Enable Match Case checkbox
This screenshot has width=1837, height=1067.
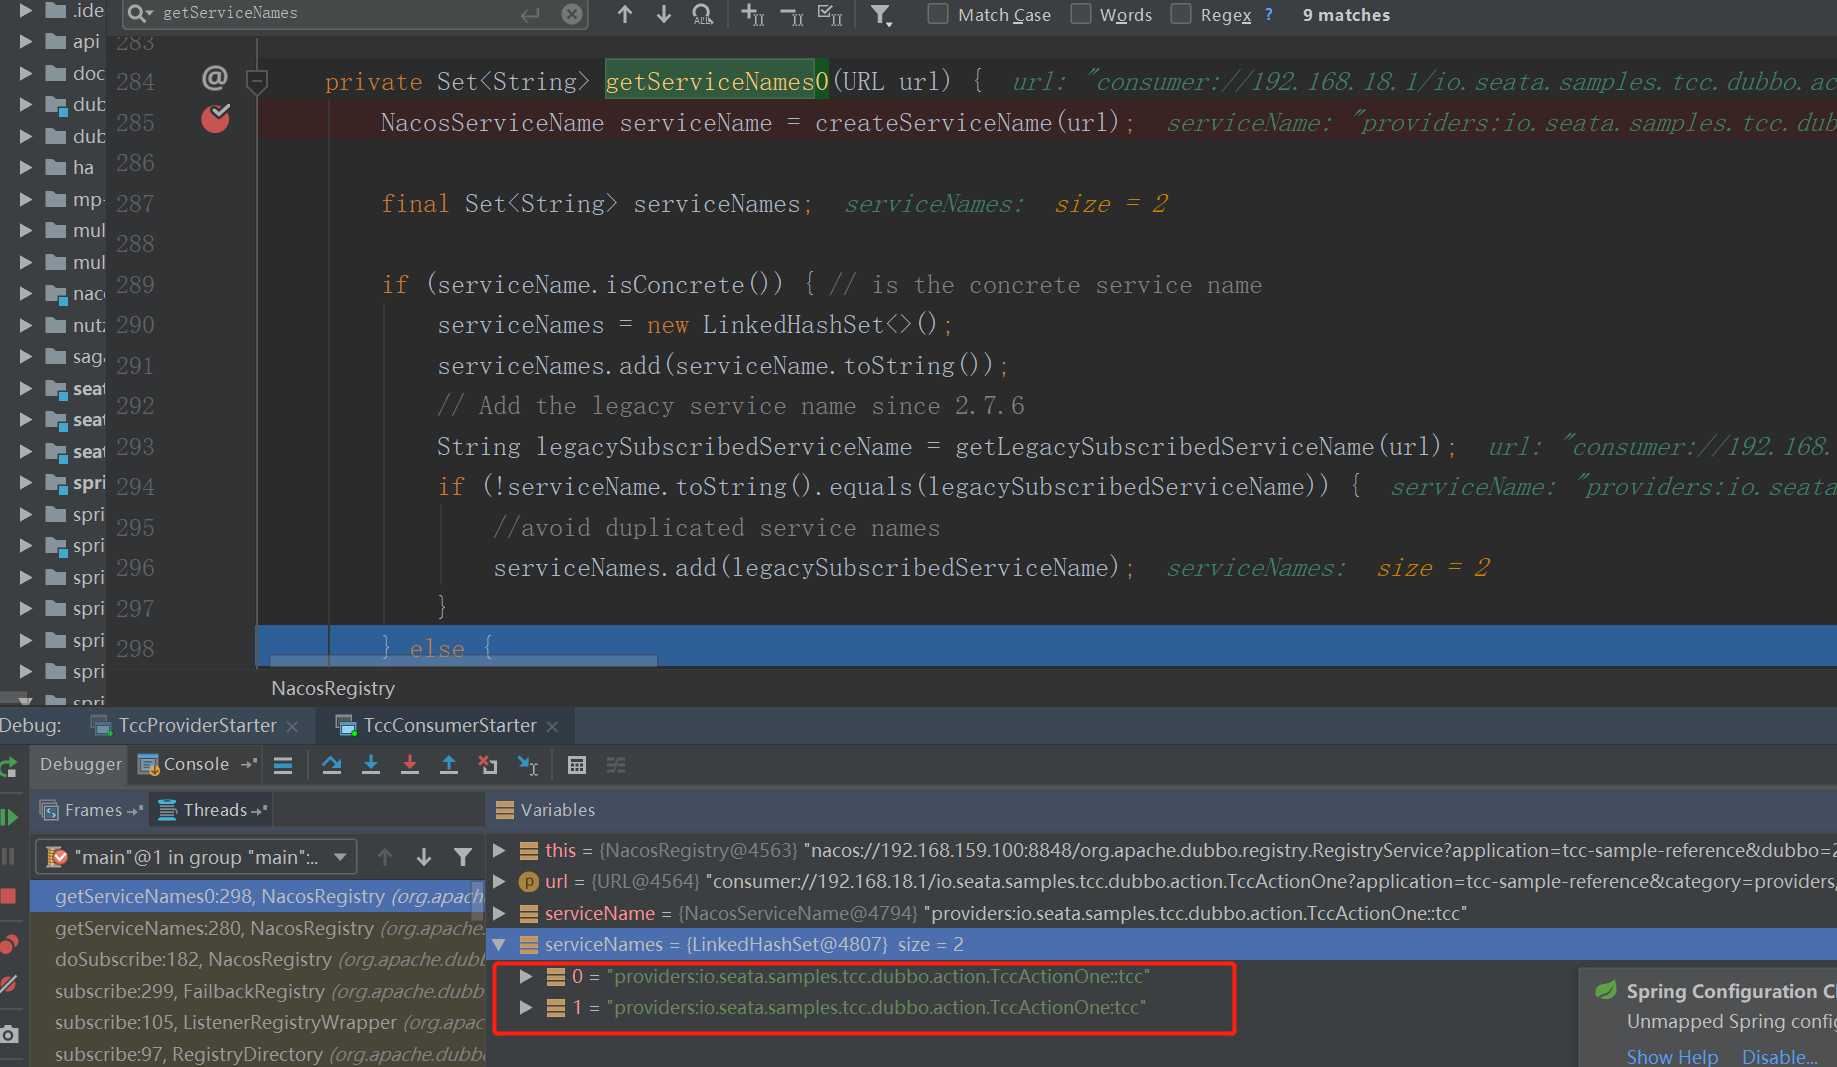pyautogui.click(x=938, y=14)
